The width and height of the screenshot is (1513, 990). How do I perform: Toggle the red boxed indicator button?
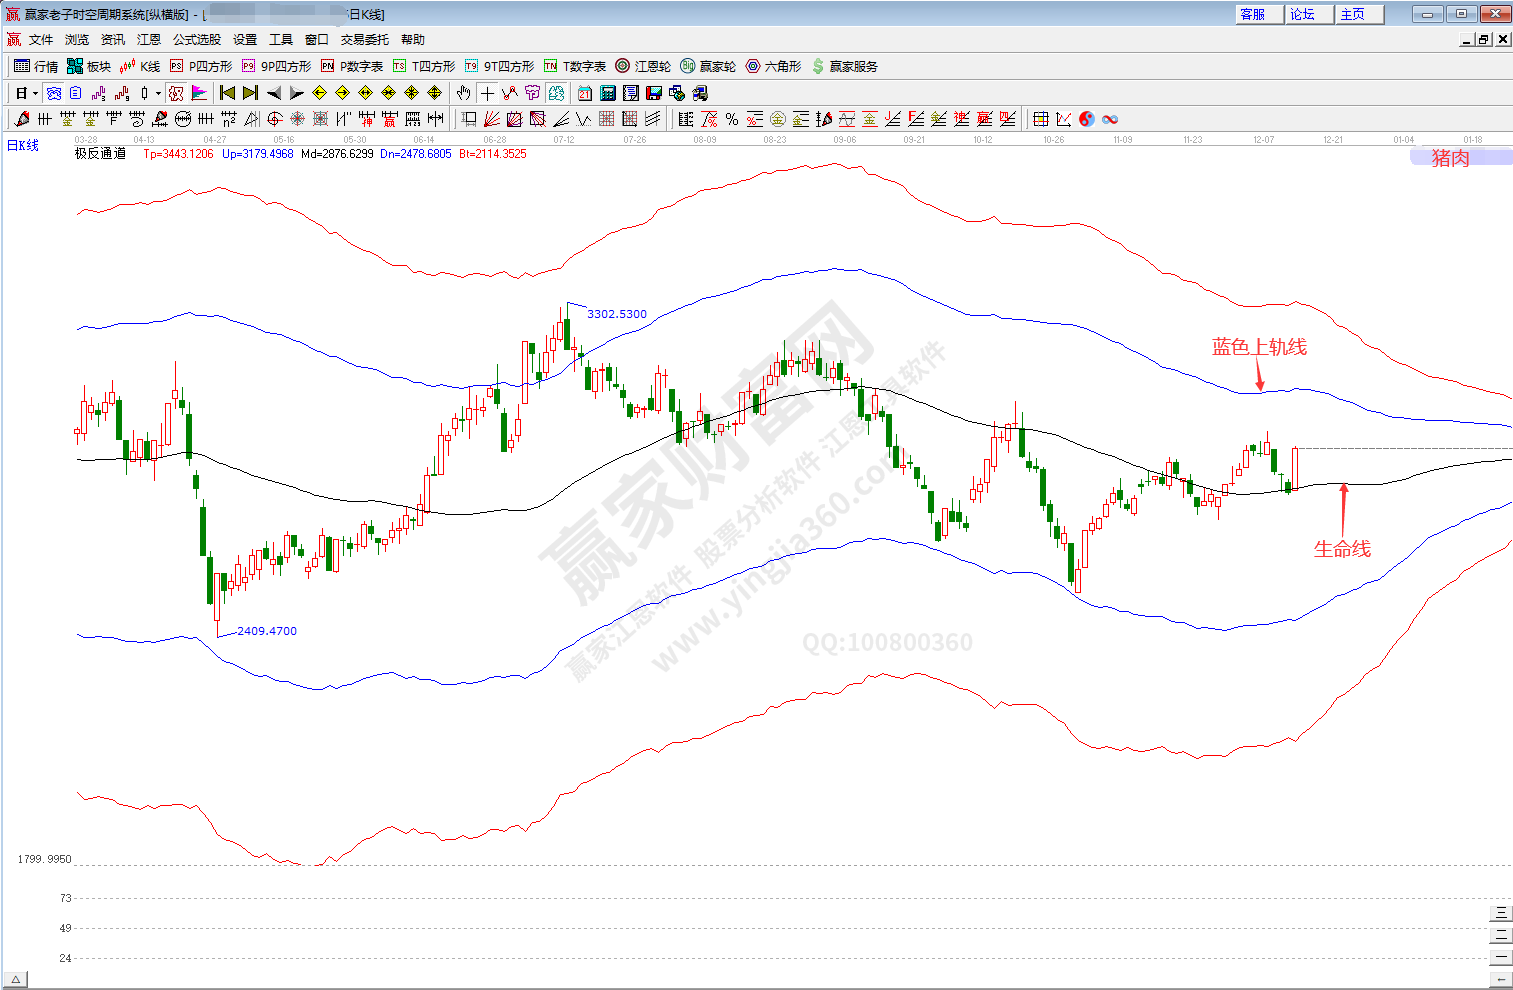176,93
